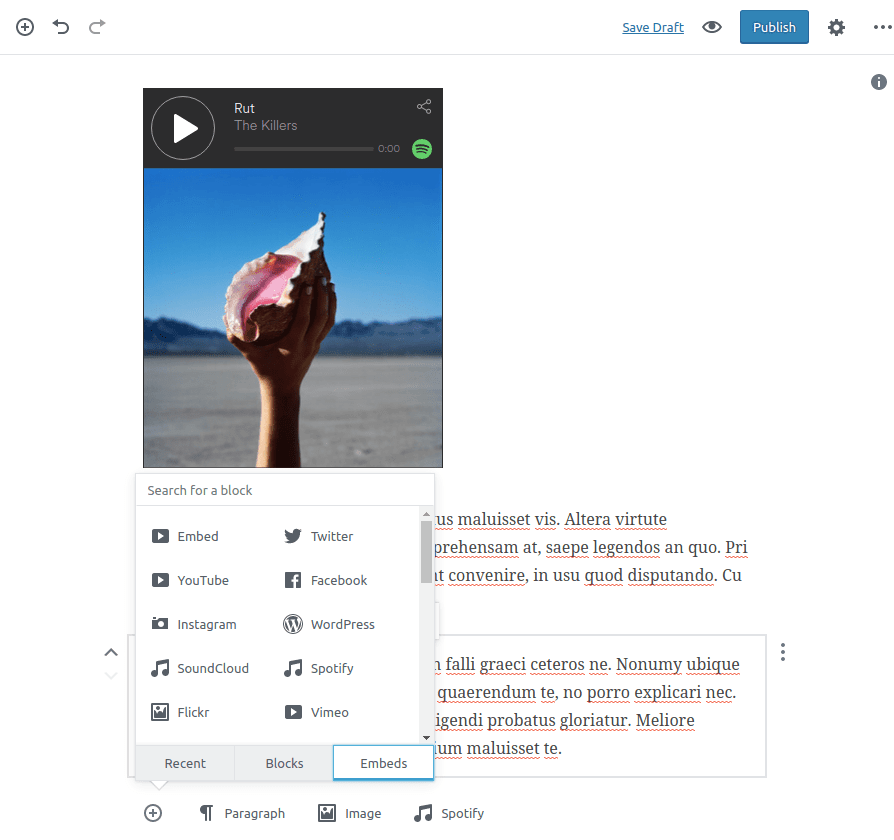
Task: Click the green Spotify logo
Action: 422,149
